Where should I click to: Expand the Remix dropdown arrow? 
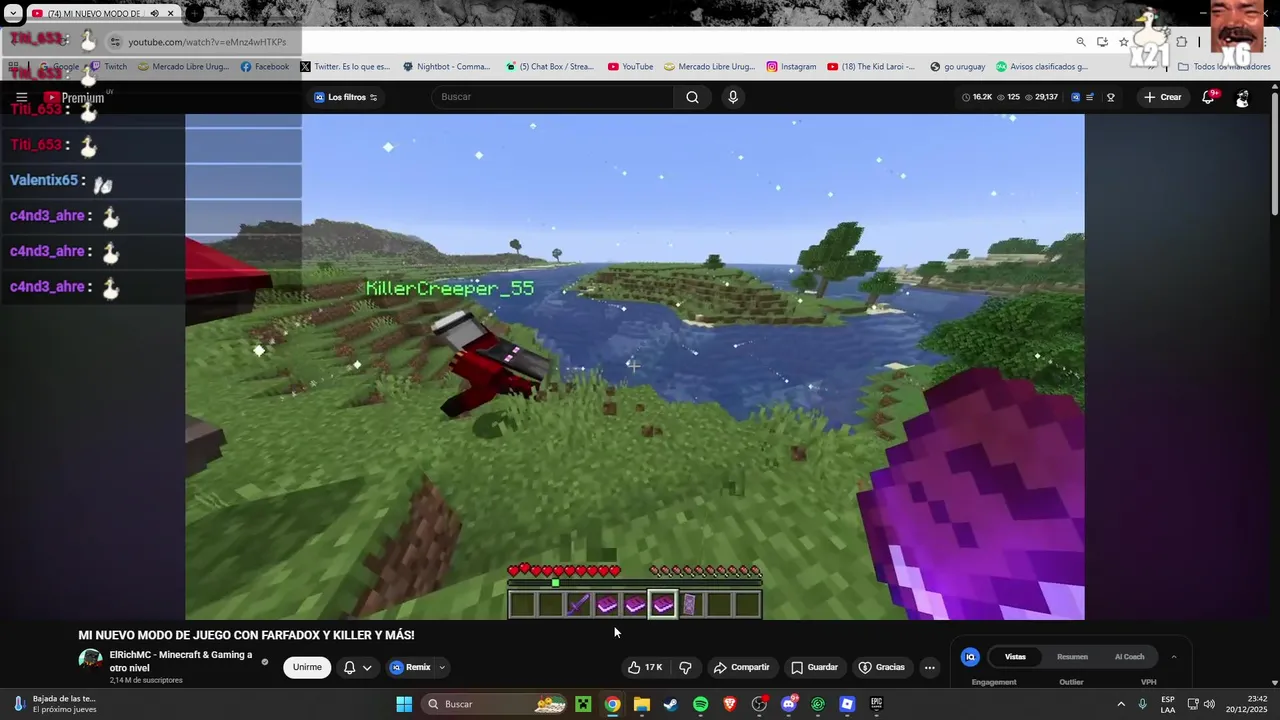441,667
